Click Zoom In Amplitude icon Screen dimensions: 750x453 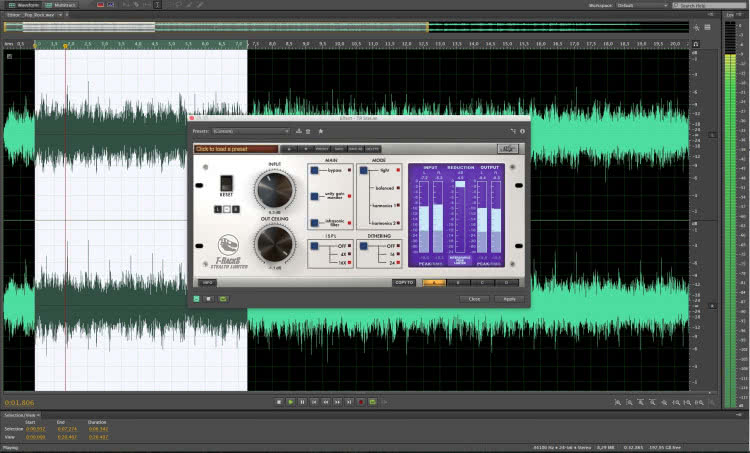coord(618,403)
